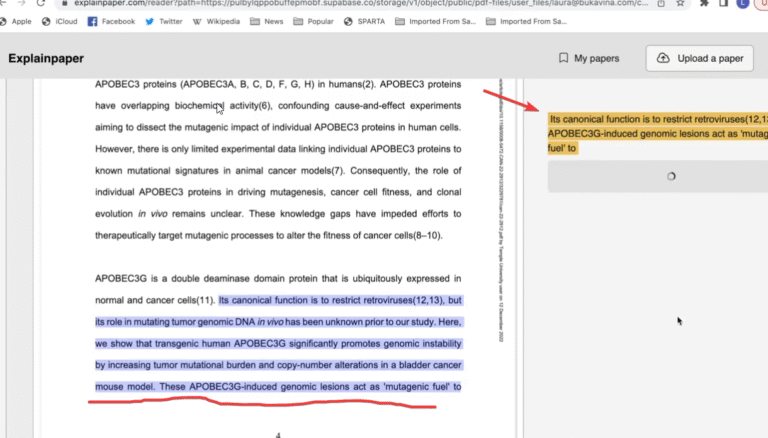Viewport: 768px width, 438px height.
Task: Click the orange highlighted excerpt in side panel
Action: point(657,133)
